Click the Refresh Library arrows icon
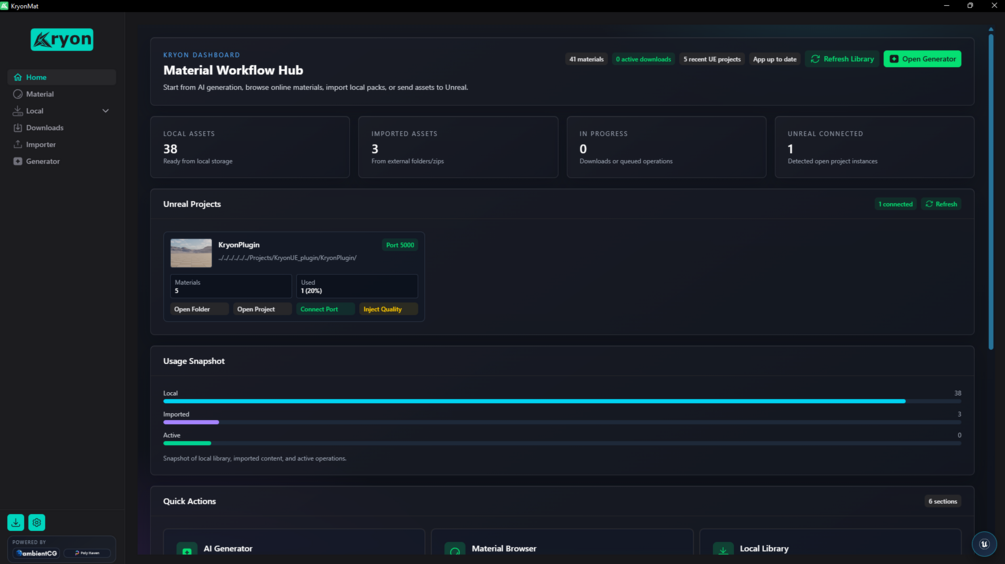The width and height of the screenshot is (1005, 564). tap(815, 59)
